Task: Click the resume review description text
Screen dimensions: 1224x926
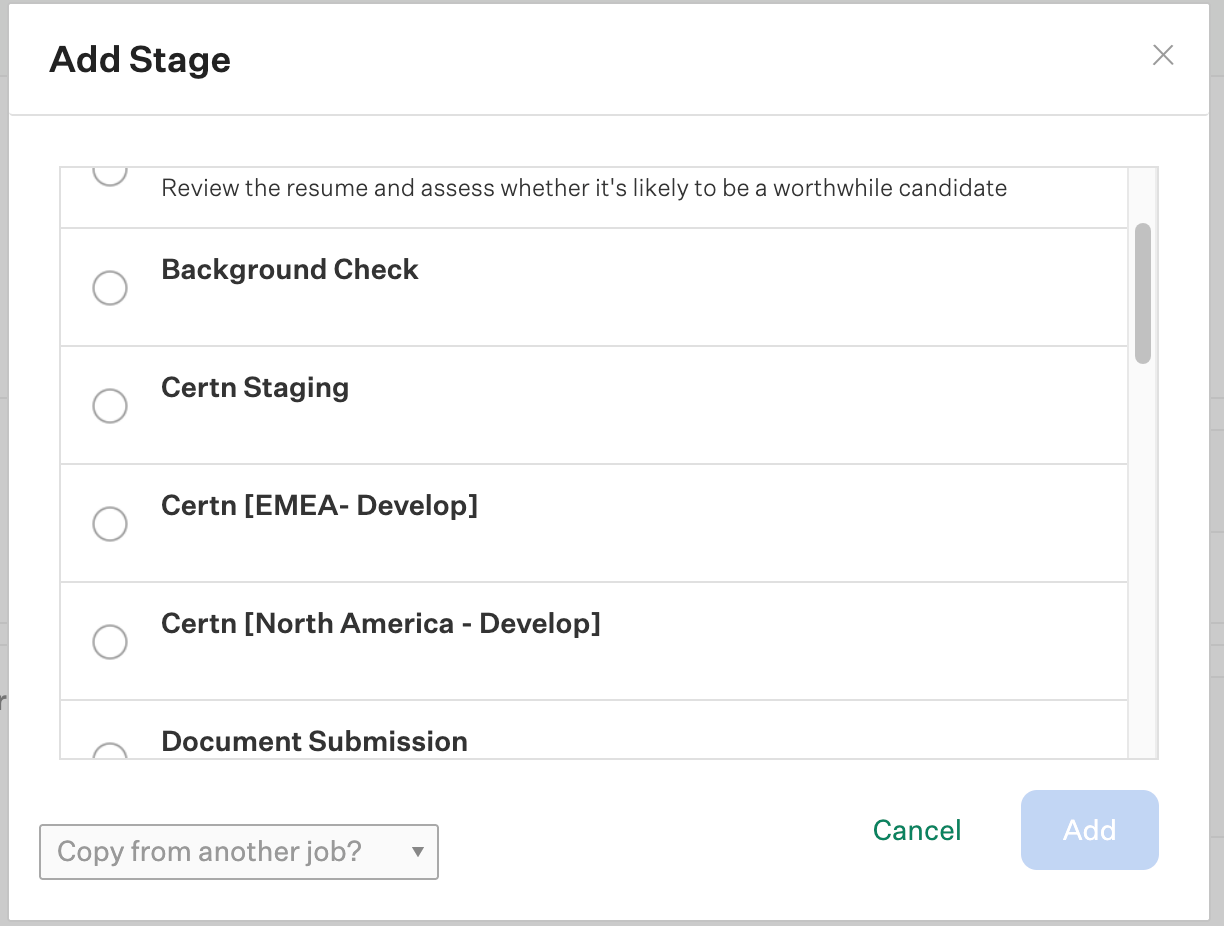Action: click(x=583, y=188)
